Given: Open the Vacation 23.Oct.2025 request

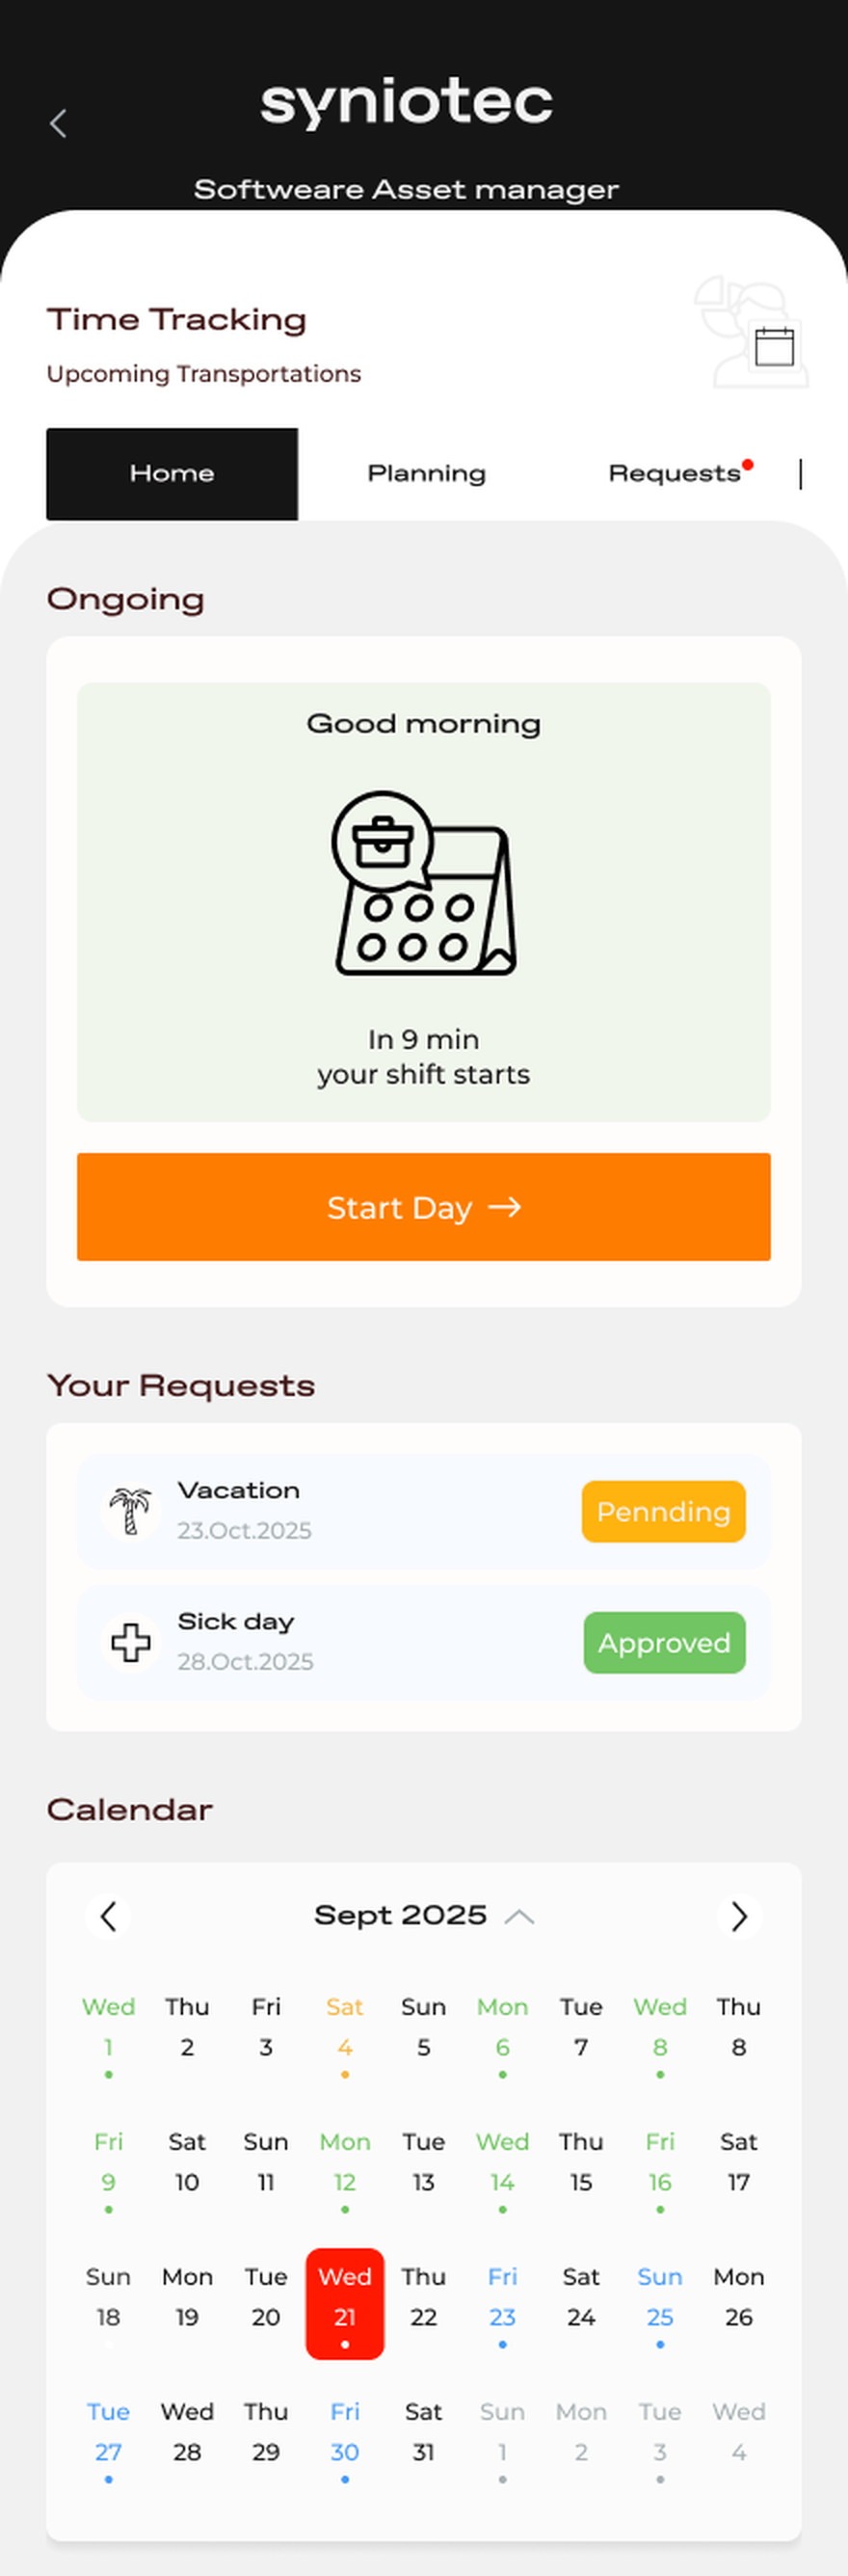Looking at the screenshot, I should coord(424,1511).
